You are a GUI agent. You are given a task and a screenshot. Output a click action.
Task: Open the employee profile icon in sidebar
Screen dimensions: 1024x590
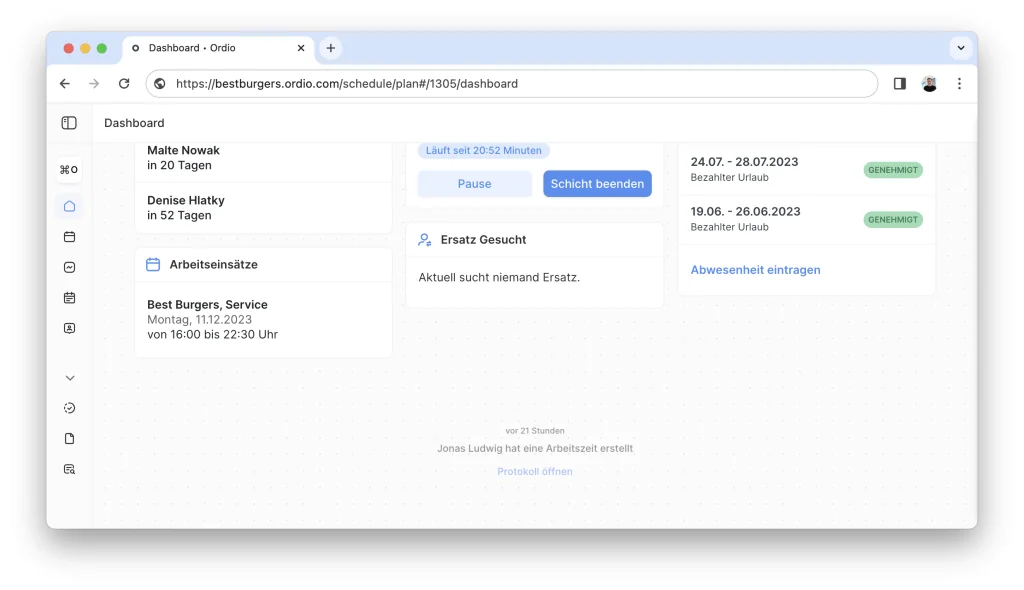[x=69, y=328]
